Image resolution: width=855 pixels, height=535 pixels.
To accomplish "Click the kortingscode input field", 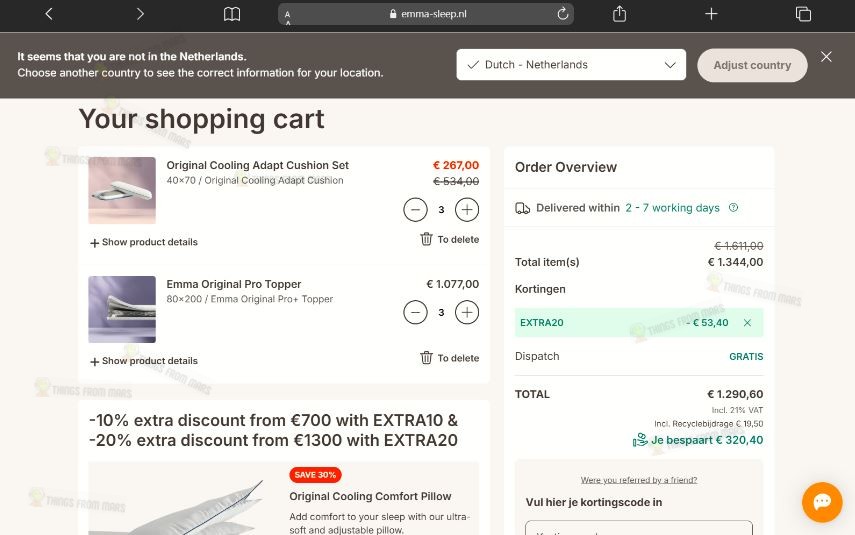I will tap(639, 528).
